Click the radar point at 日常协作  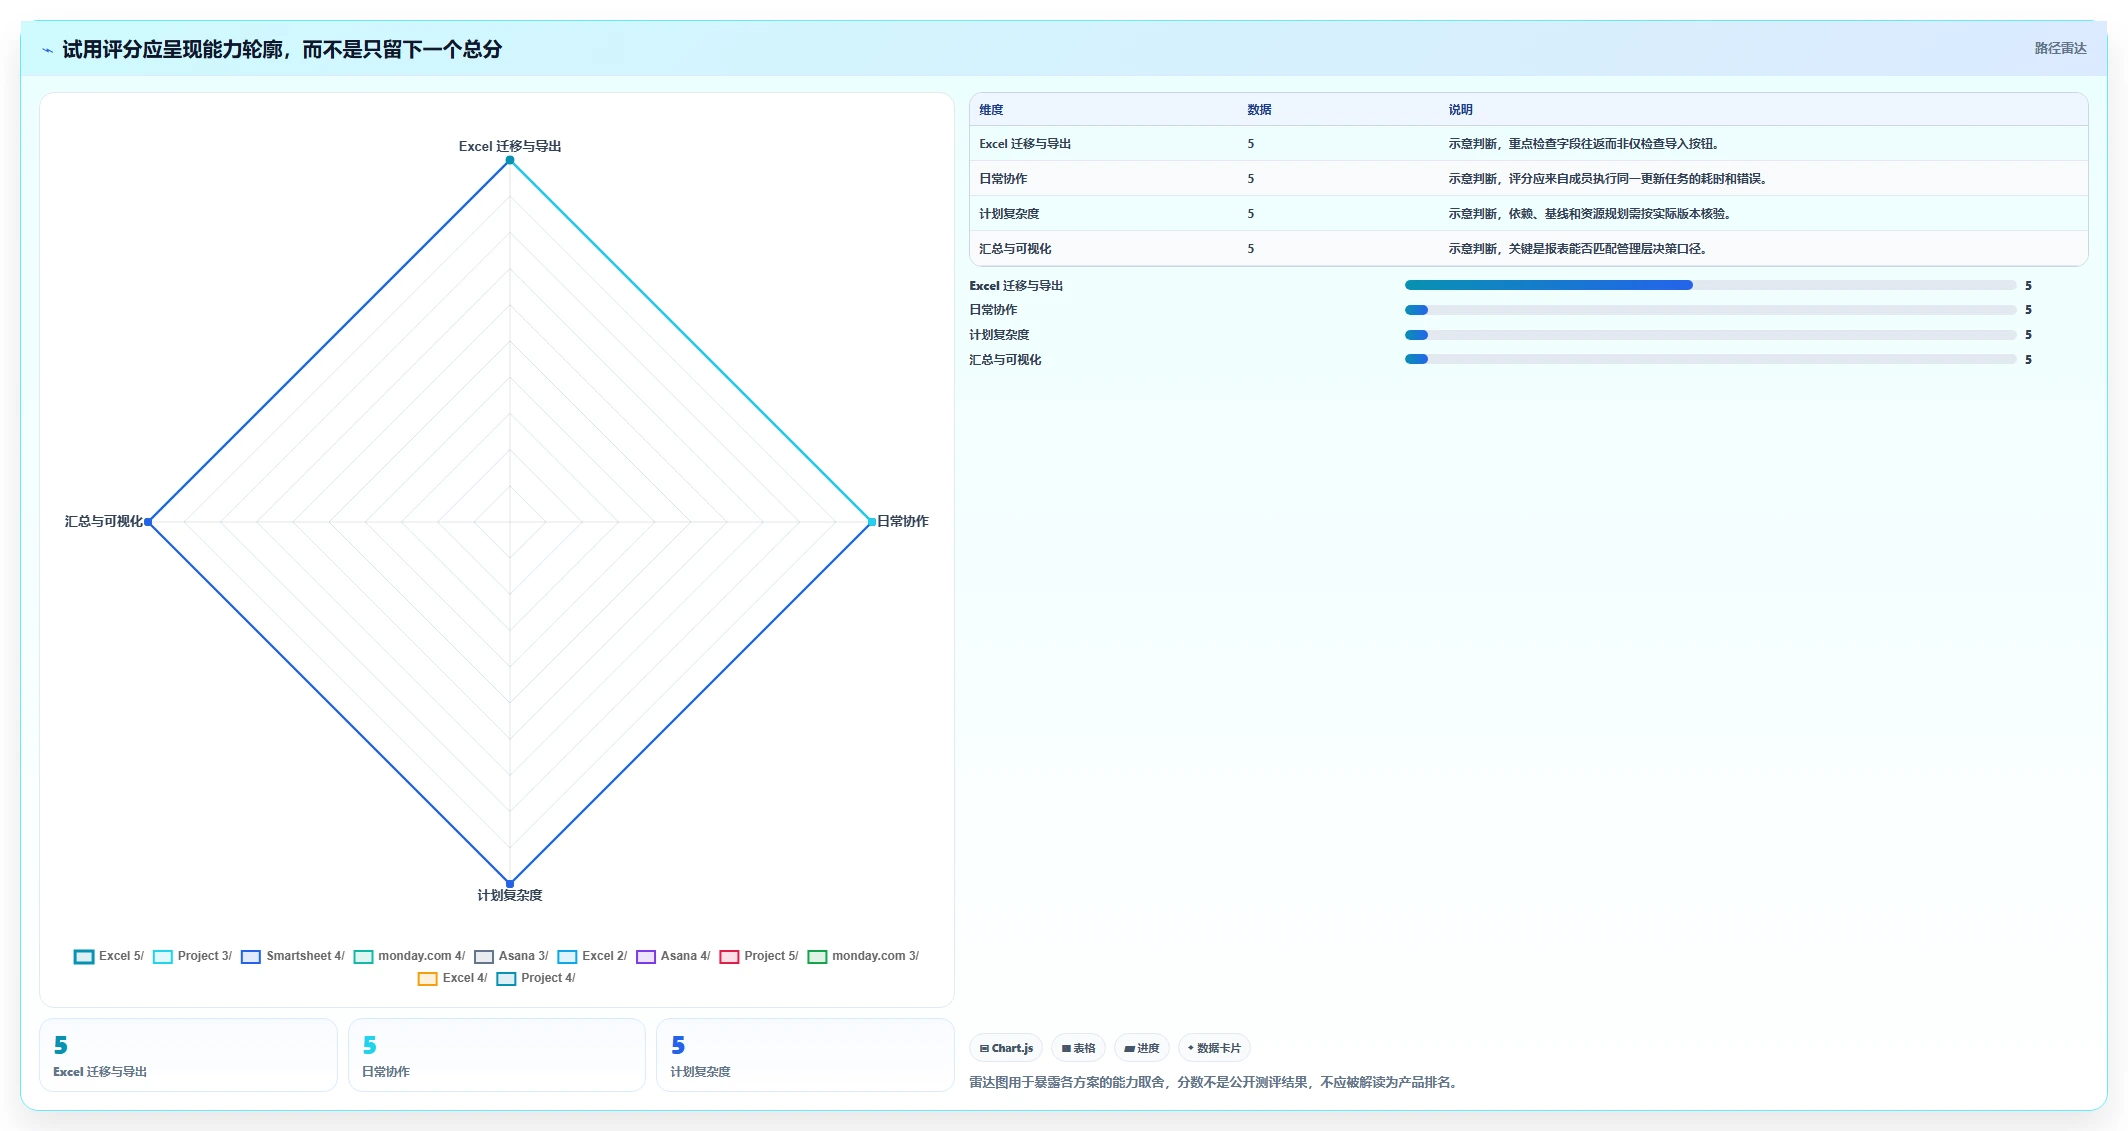pyautogui.click(x=871, y=521)
